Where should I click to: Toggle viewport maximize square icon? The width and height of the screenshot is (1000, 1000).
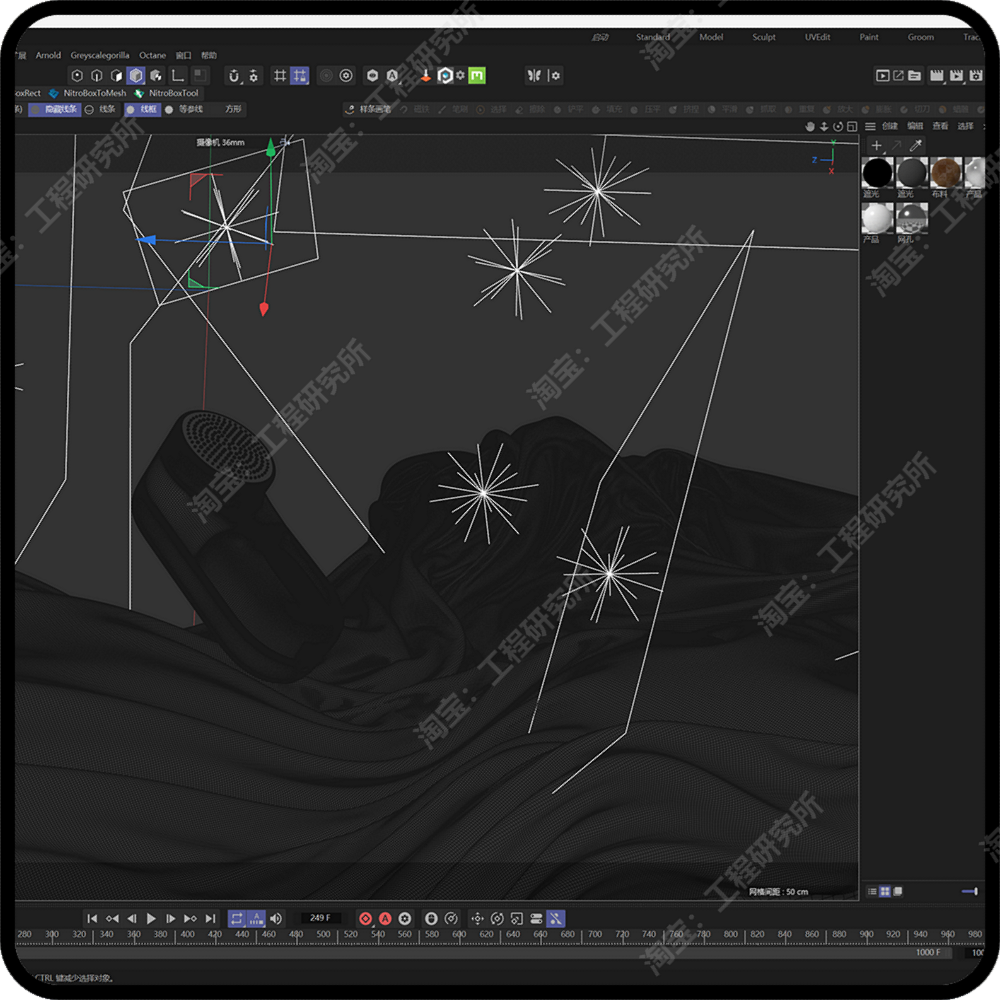click(x=852, y=127)
